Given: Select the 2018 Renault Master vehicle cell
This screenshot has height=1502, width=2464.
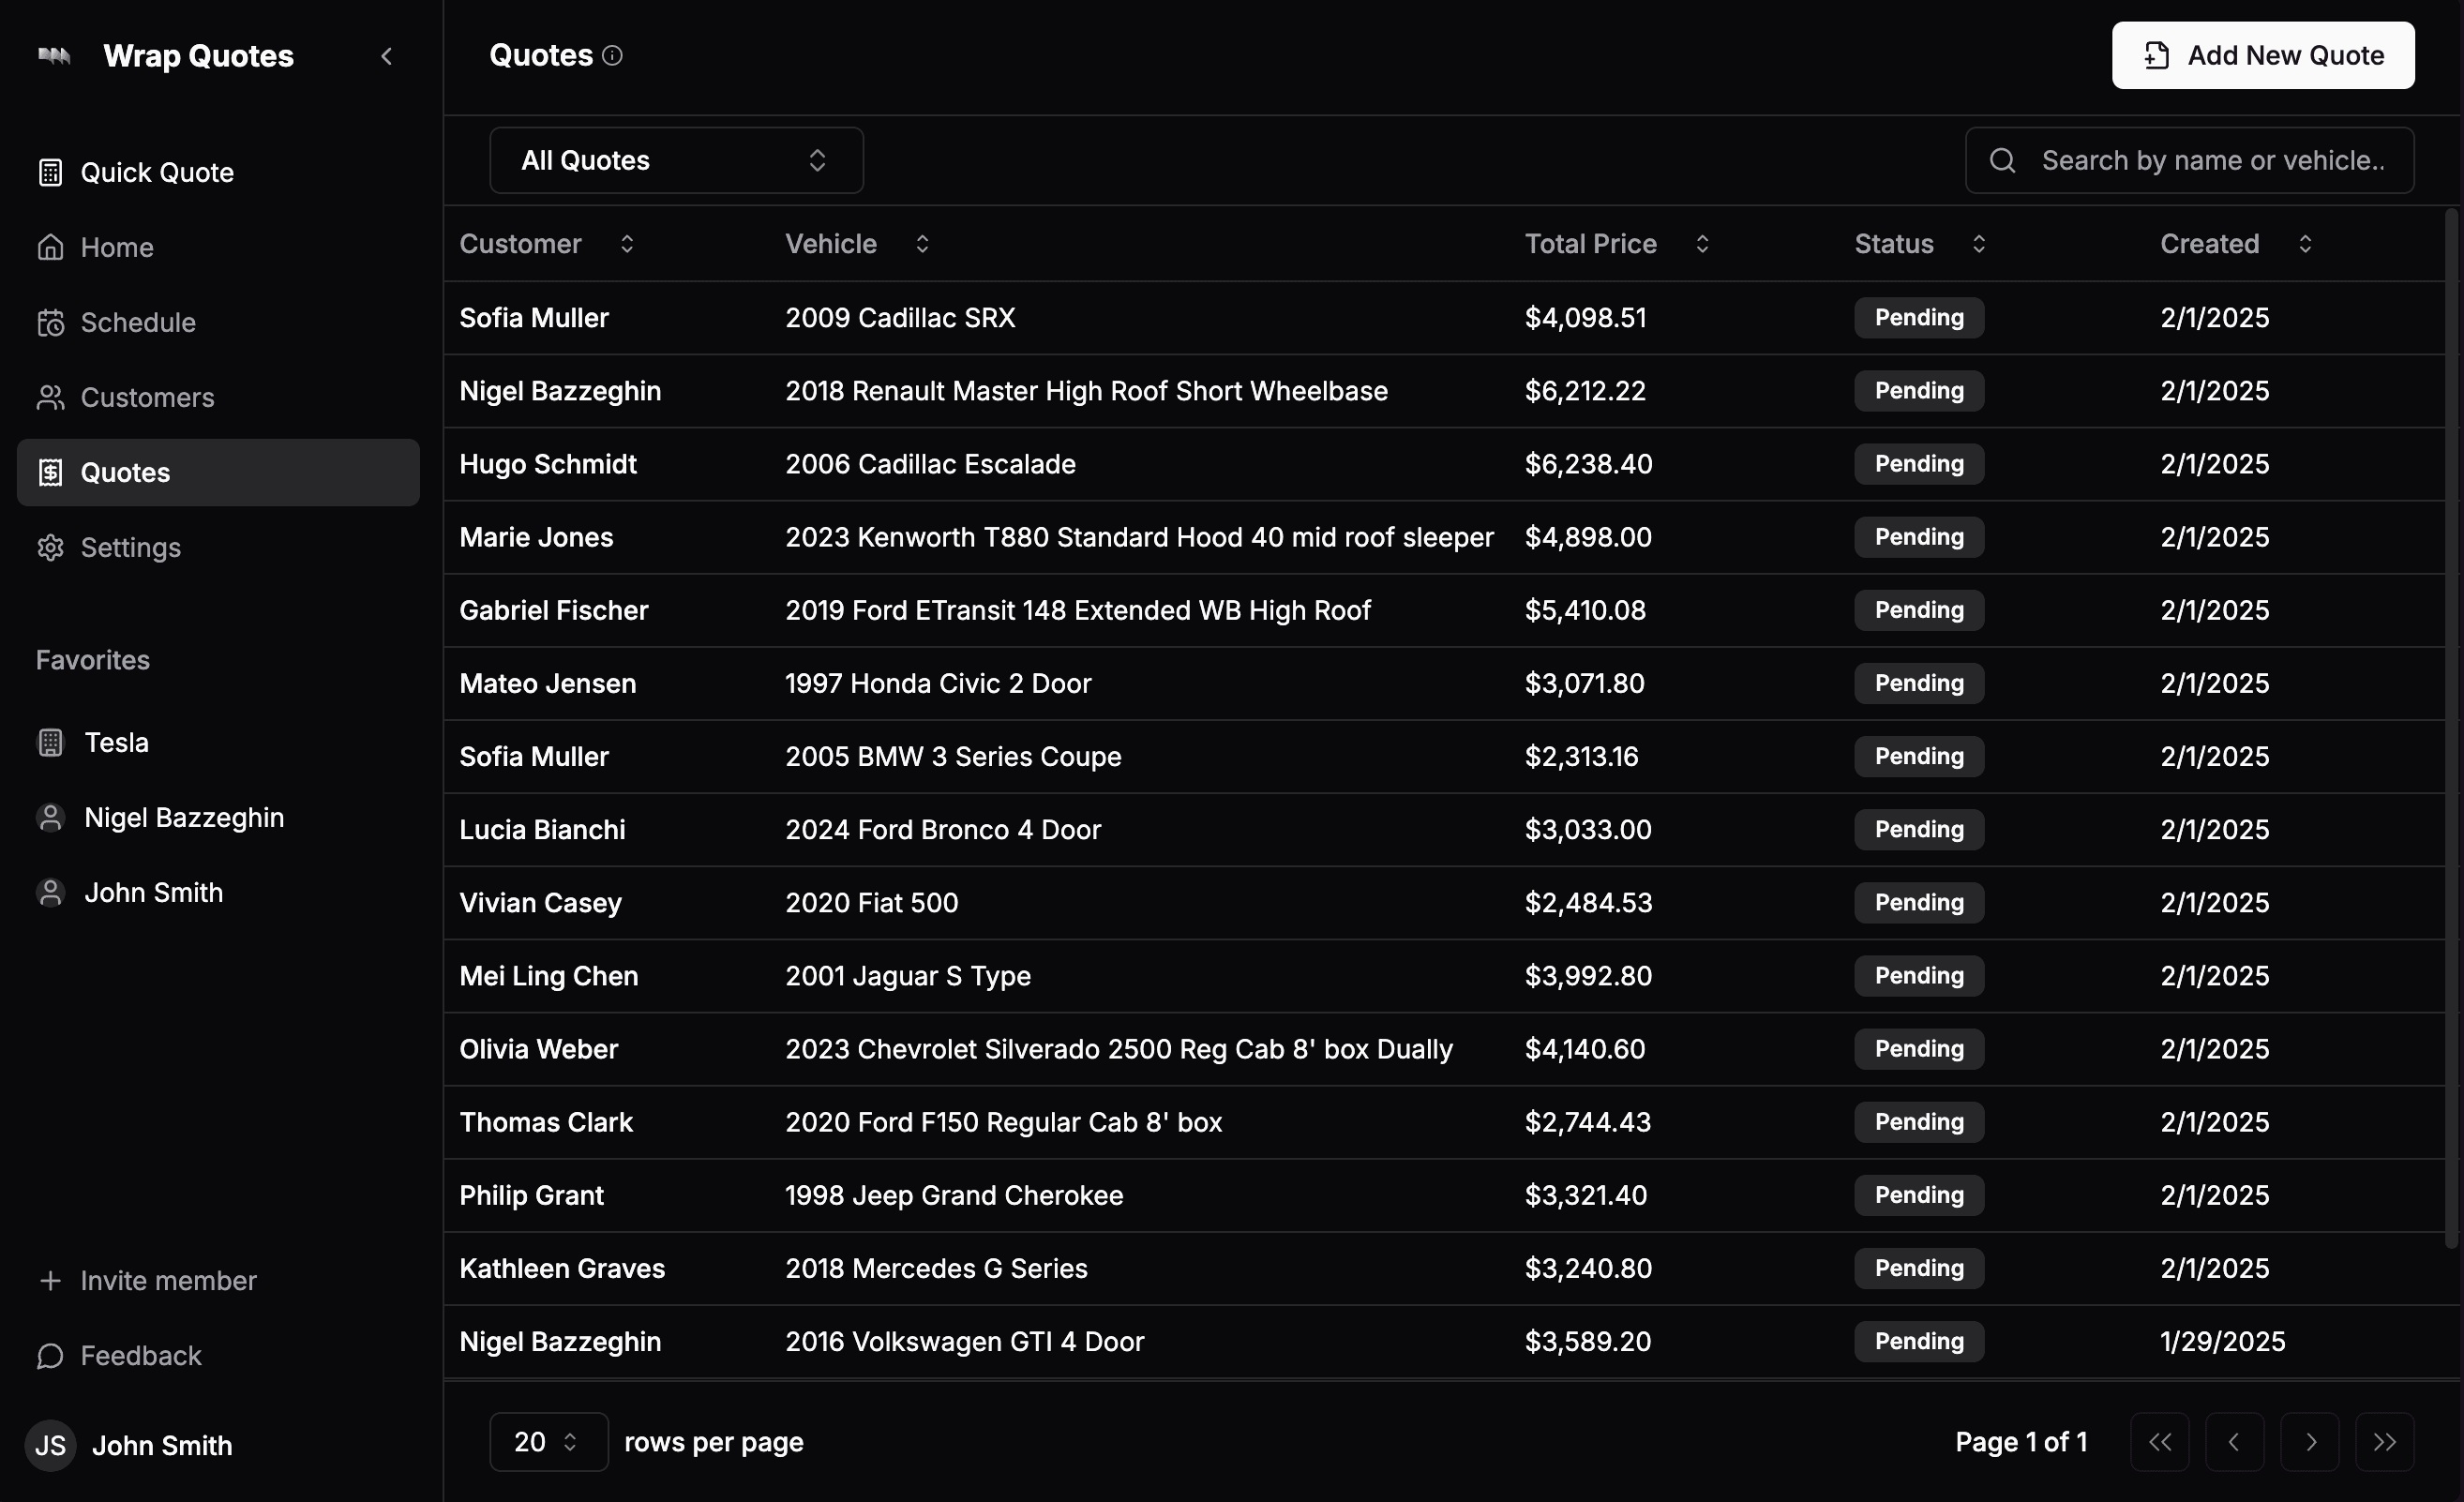Looking at the screenshot, I should 1086,391.
